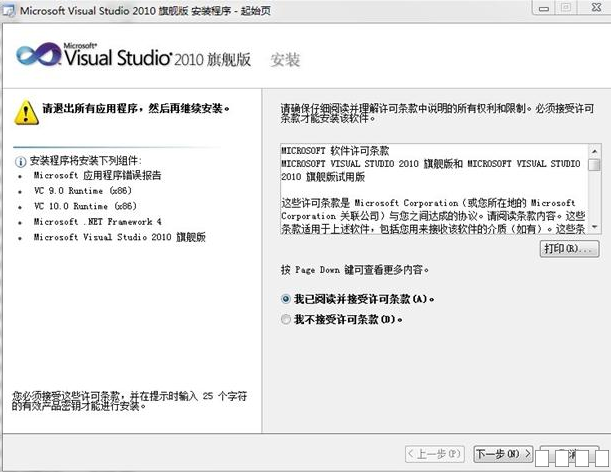This screenshot has height=472, width=611.
Task: Select Microsoft Visual Studio 2010 旗舰版 list item
Action: pos(118,237)
